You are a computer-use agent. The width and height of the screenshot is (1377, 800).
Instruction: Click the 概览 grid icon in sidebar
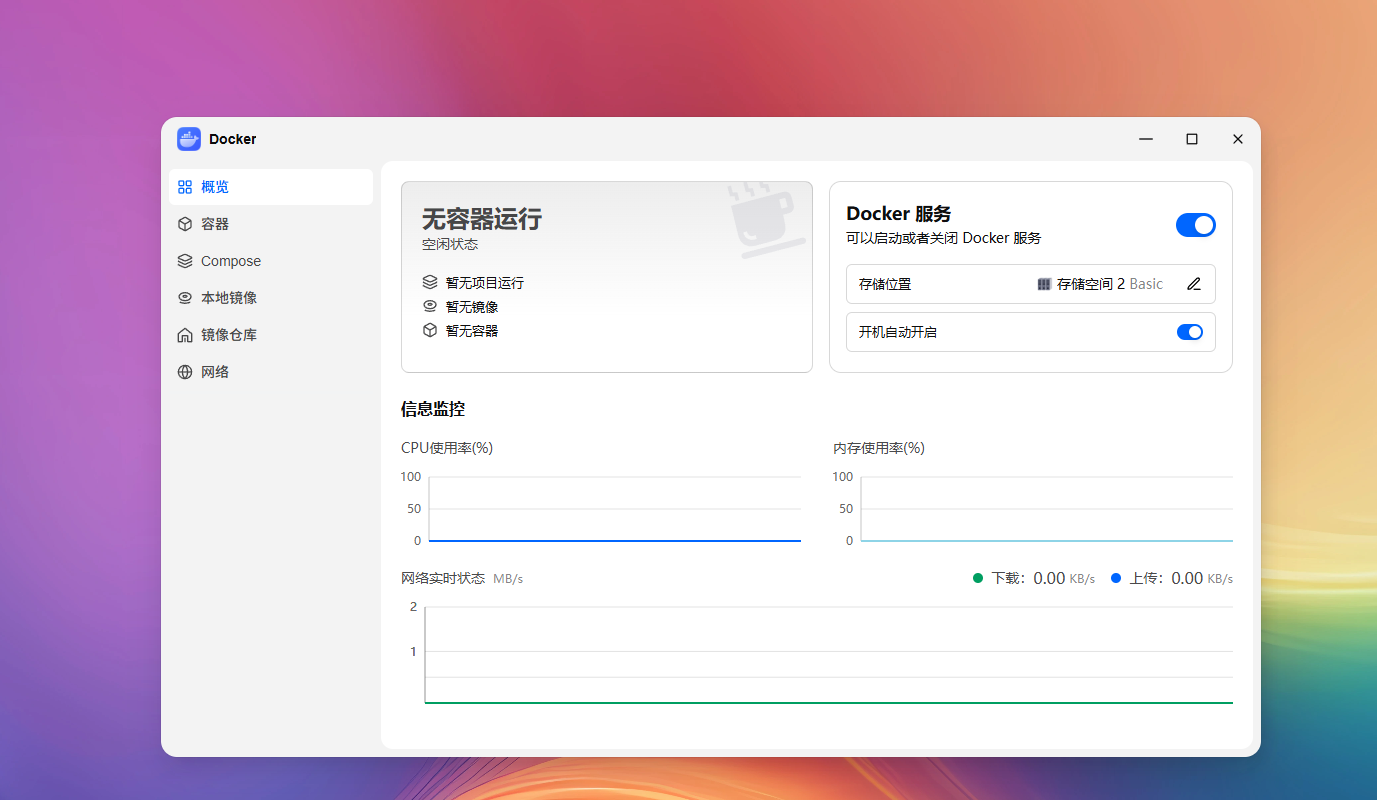[x=185, y=187]
